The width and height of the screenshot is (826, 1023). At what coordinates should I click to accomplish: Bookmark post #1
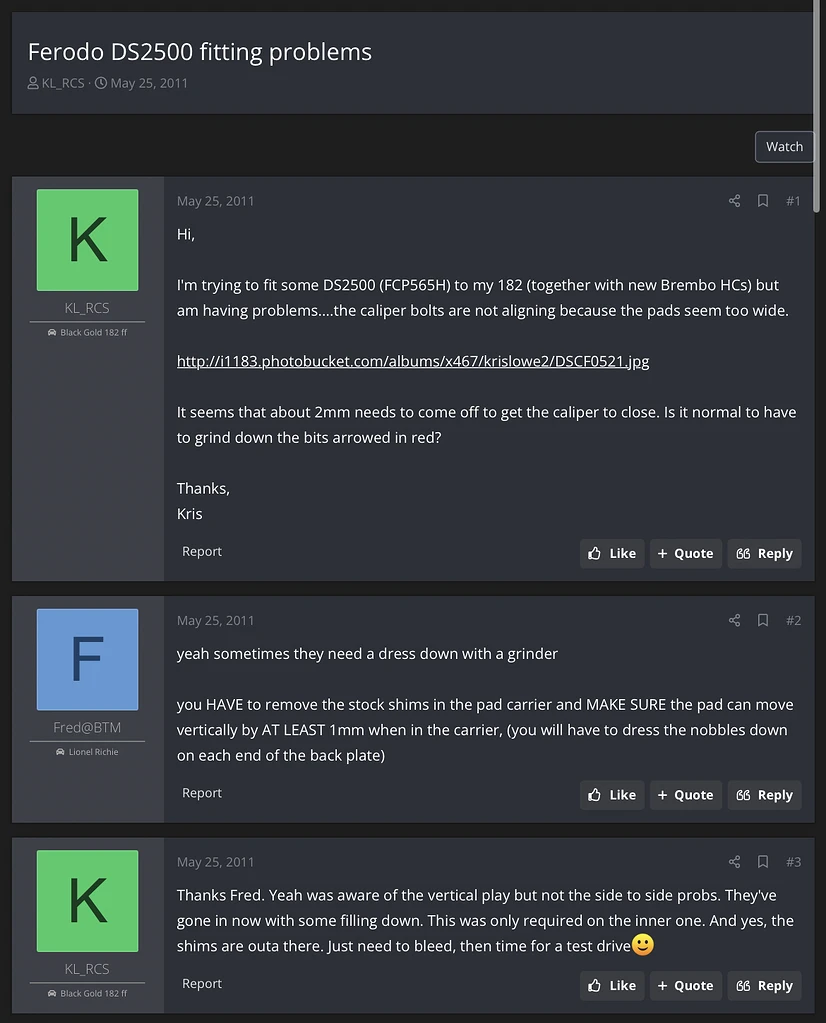click(762, 201)
